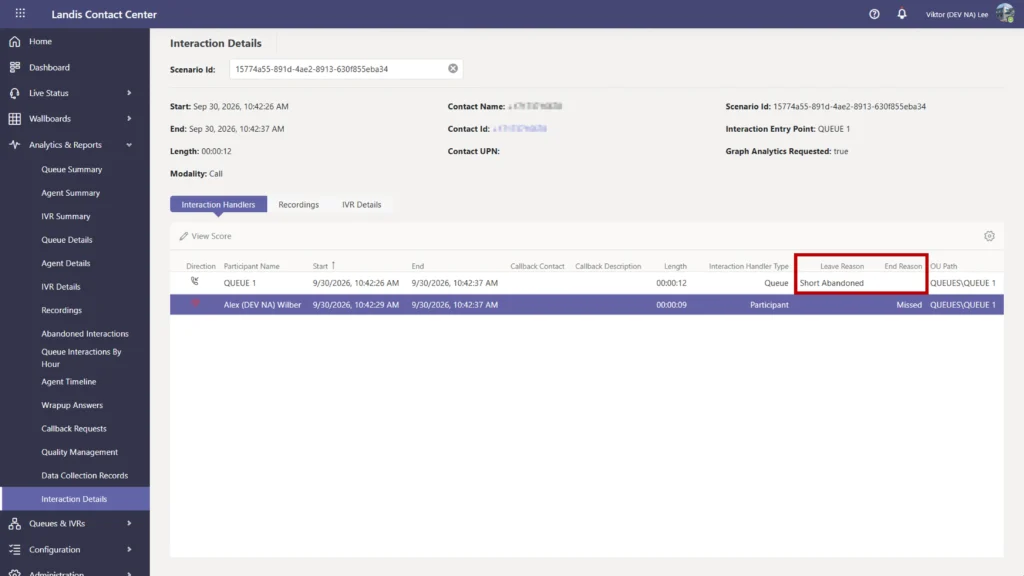Select the QUEUE 1 participant row
Viewport: 1024px width, 576px height.
click(x=586, y=283)
